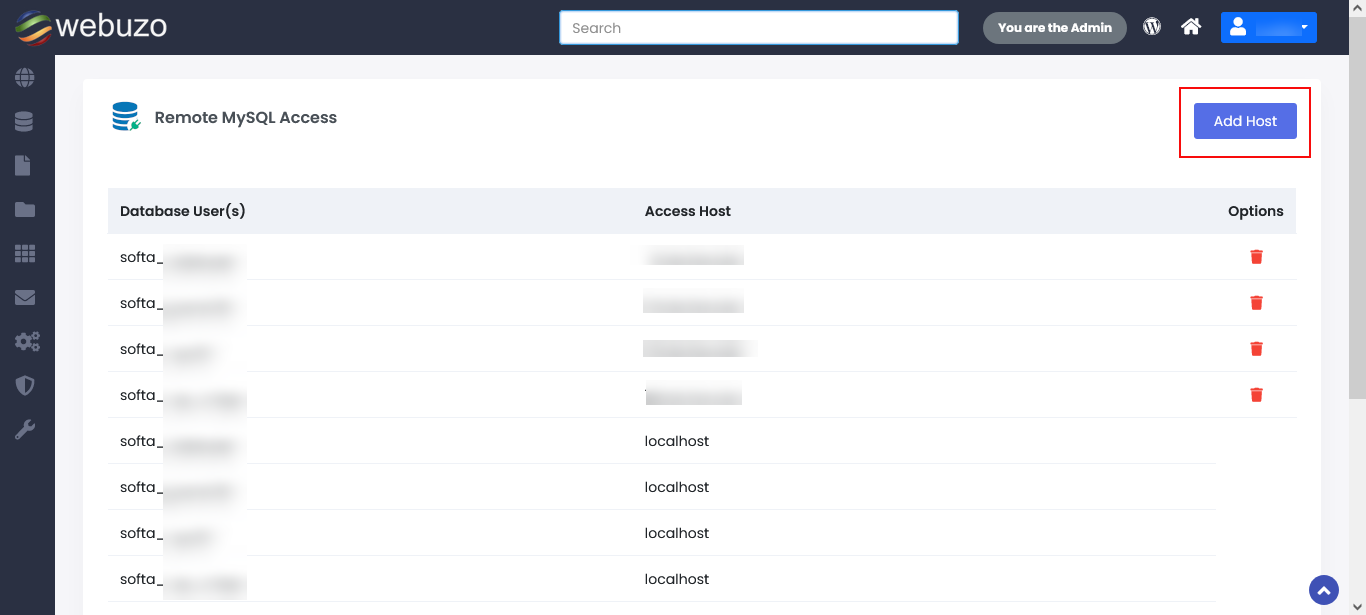Delete the second row's remote host entry
This screenshot has height=615, width=1366.
pos(1256,303)
